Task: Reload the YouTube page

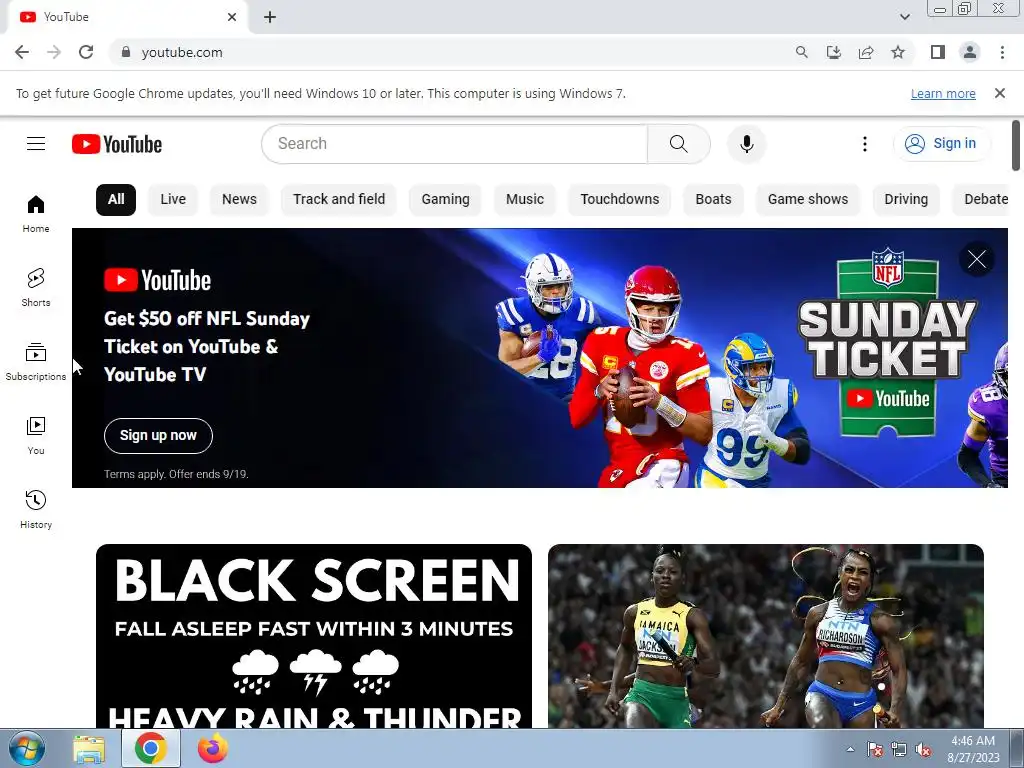Action: [86, 52]
